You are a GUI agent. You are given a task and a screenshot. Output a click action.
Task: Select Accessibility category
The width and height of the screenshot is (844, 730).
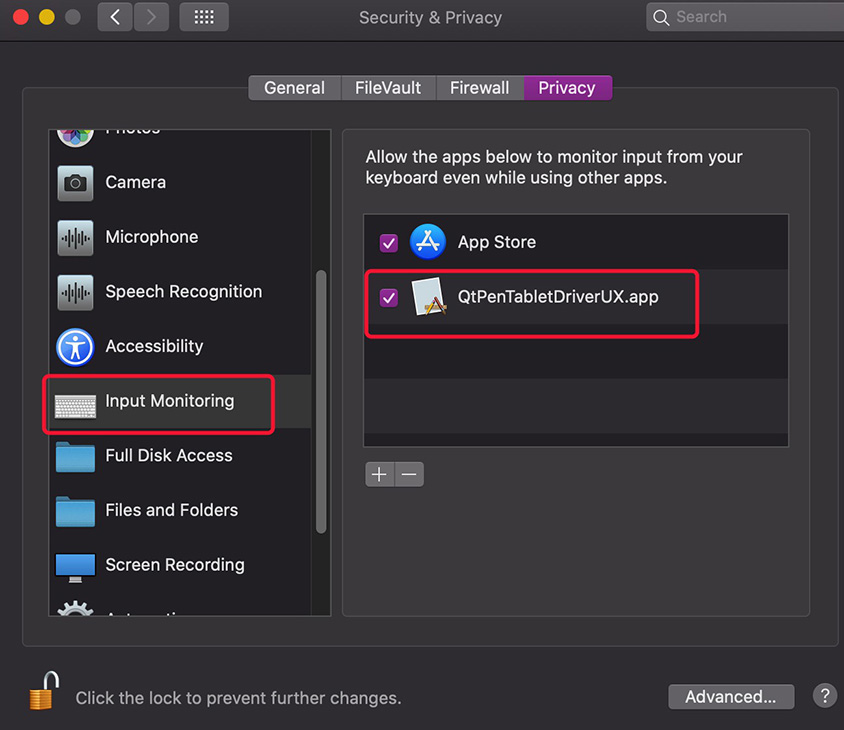(180, 347)
